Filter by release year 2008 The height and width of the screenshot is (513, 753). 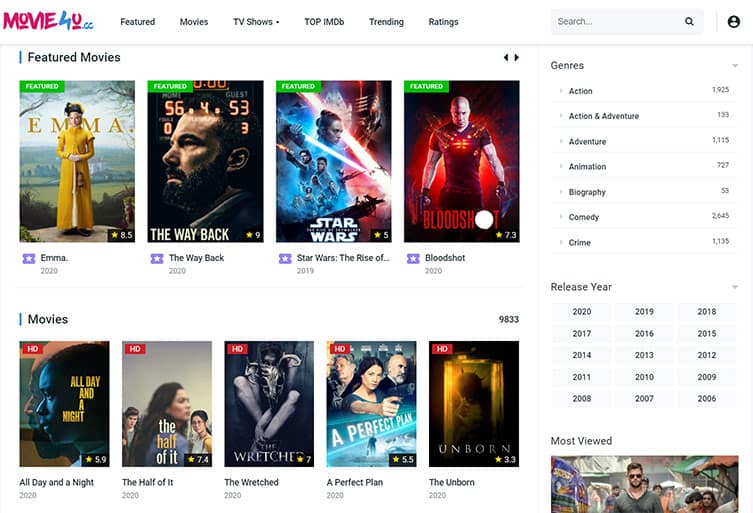[582, 398]
